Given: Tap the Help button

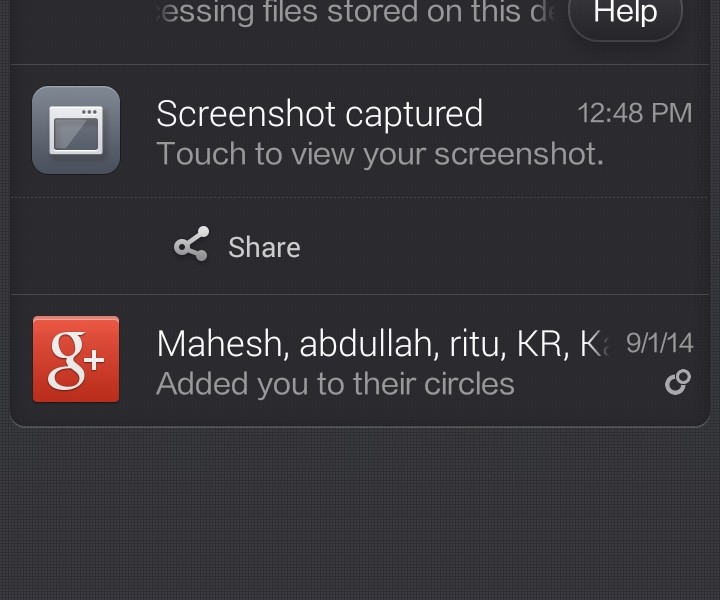Looking at the screenshot, I should pos(625,14).
